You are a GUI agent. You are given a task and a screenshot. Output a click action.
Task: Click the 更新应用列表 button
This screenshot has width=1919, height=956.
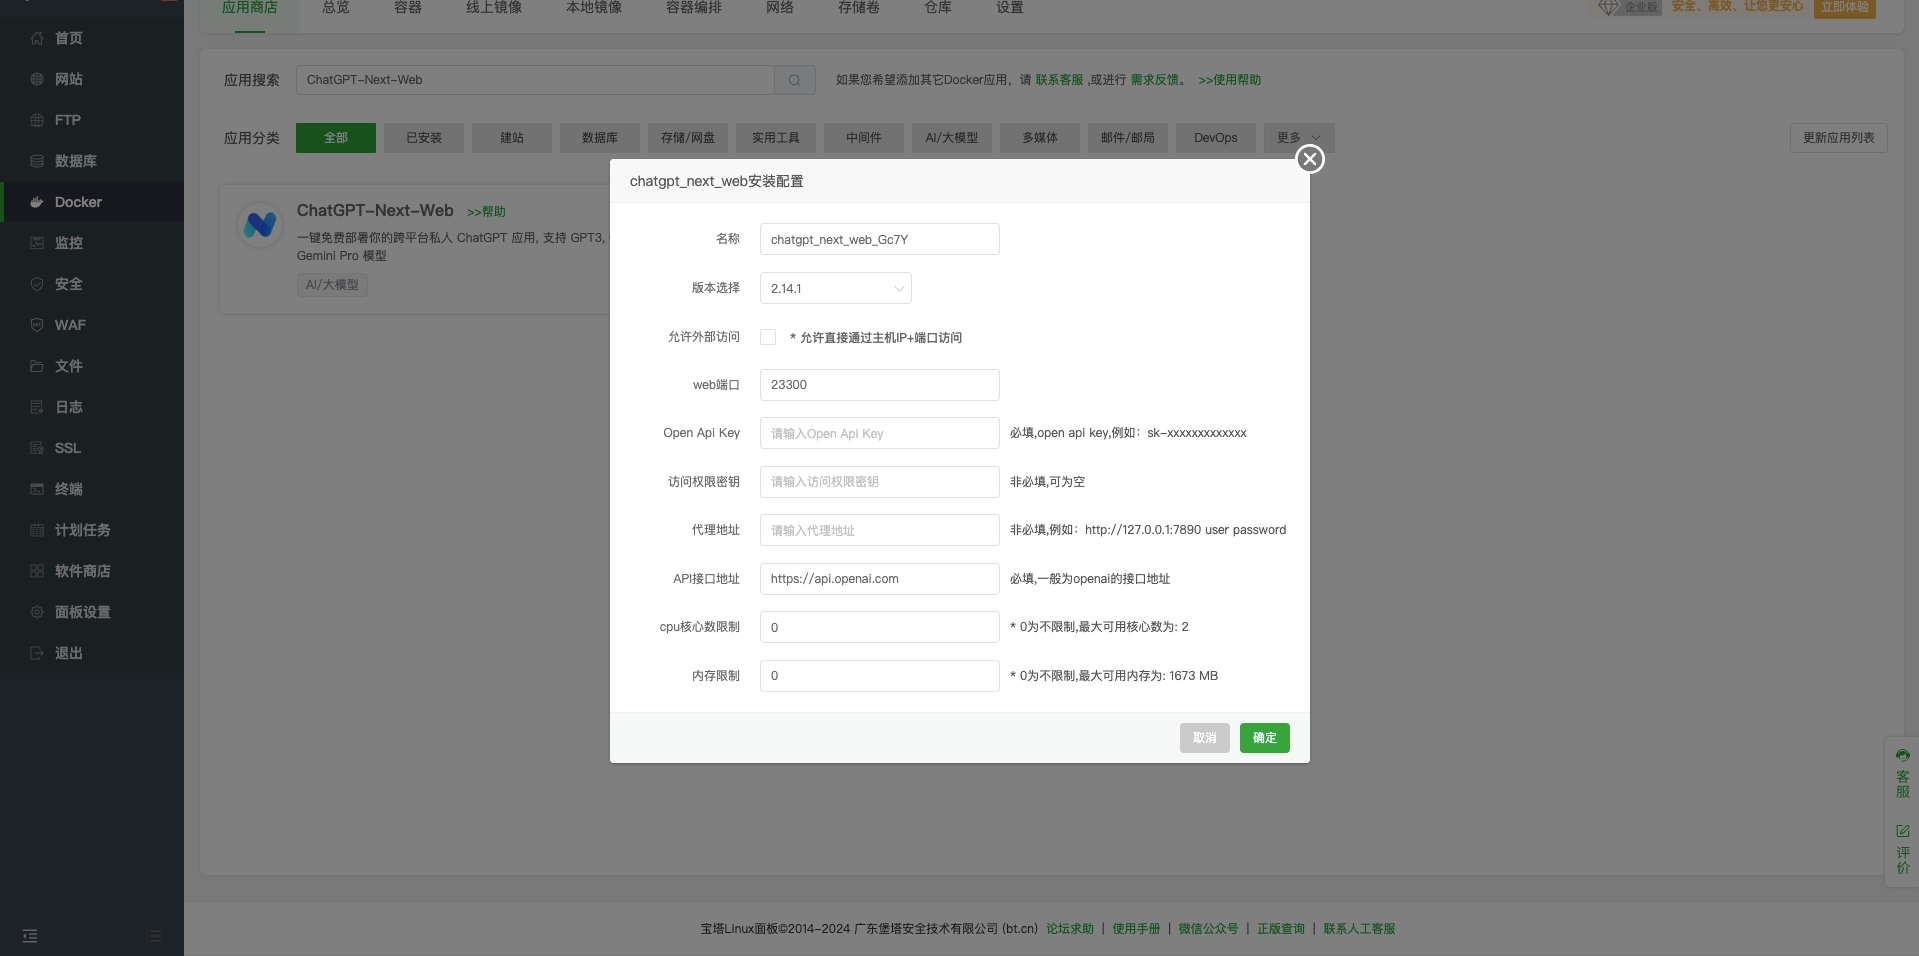[x=1838, y=138]
